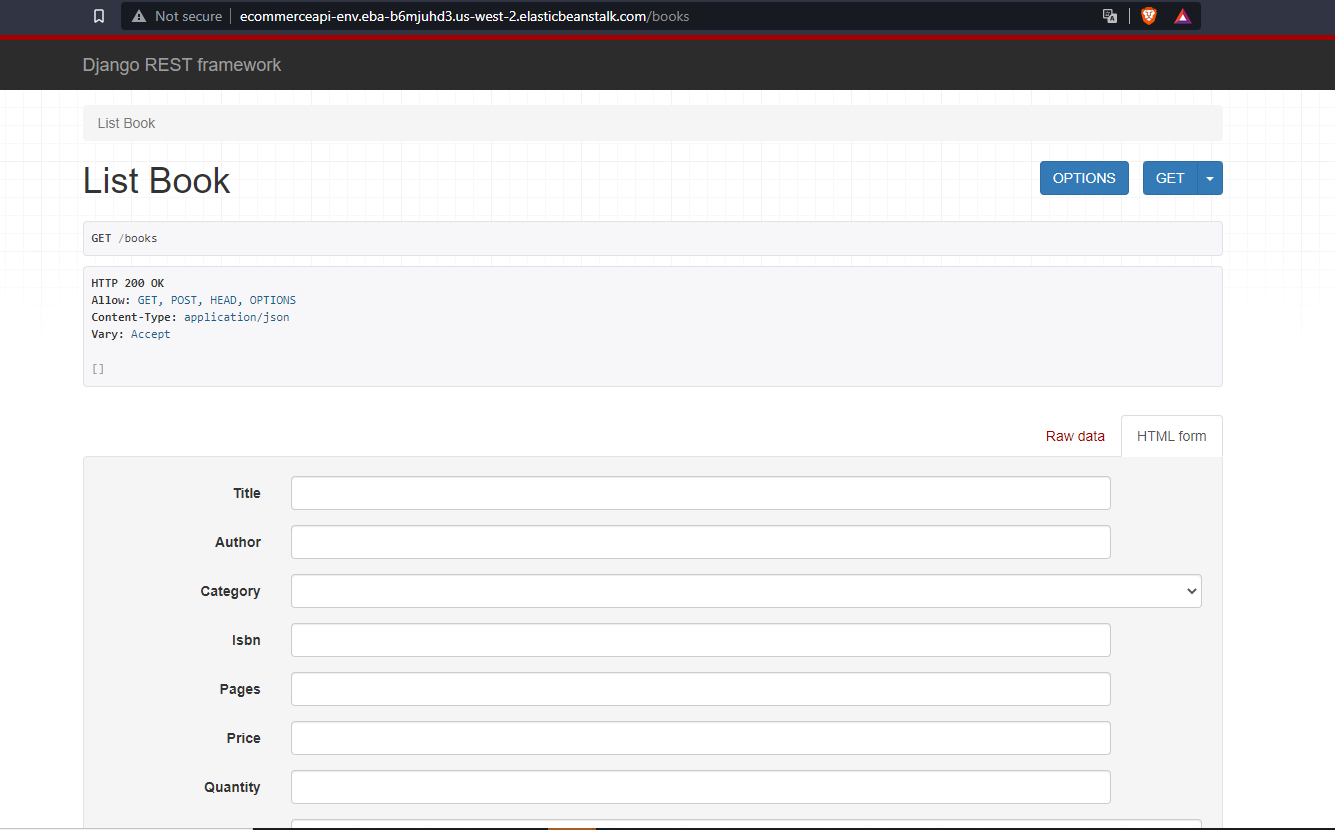
Task: Click the Price input field
Action: [700, 737]
